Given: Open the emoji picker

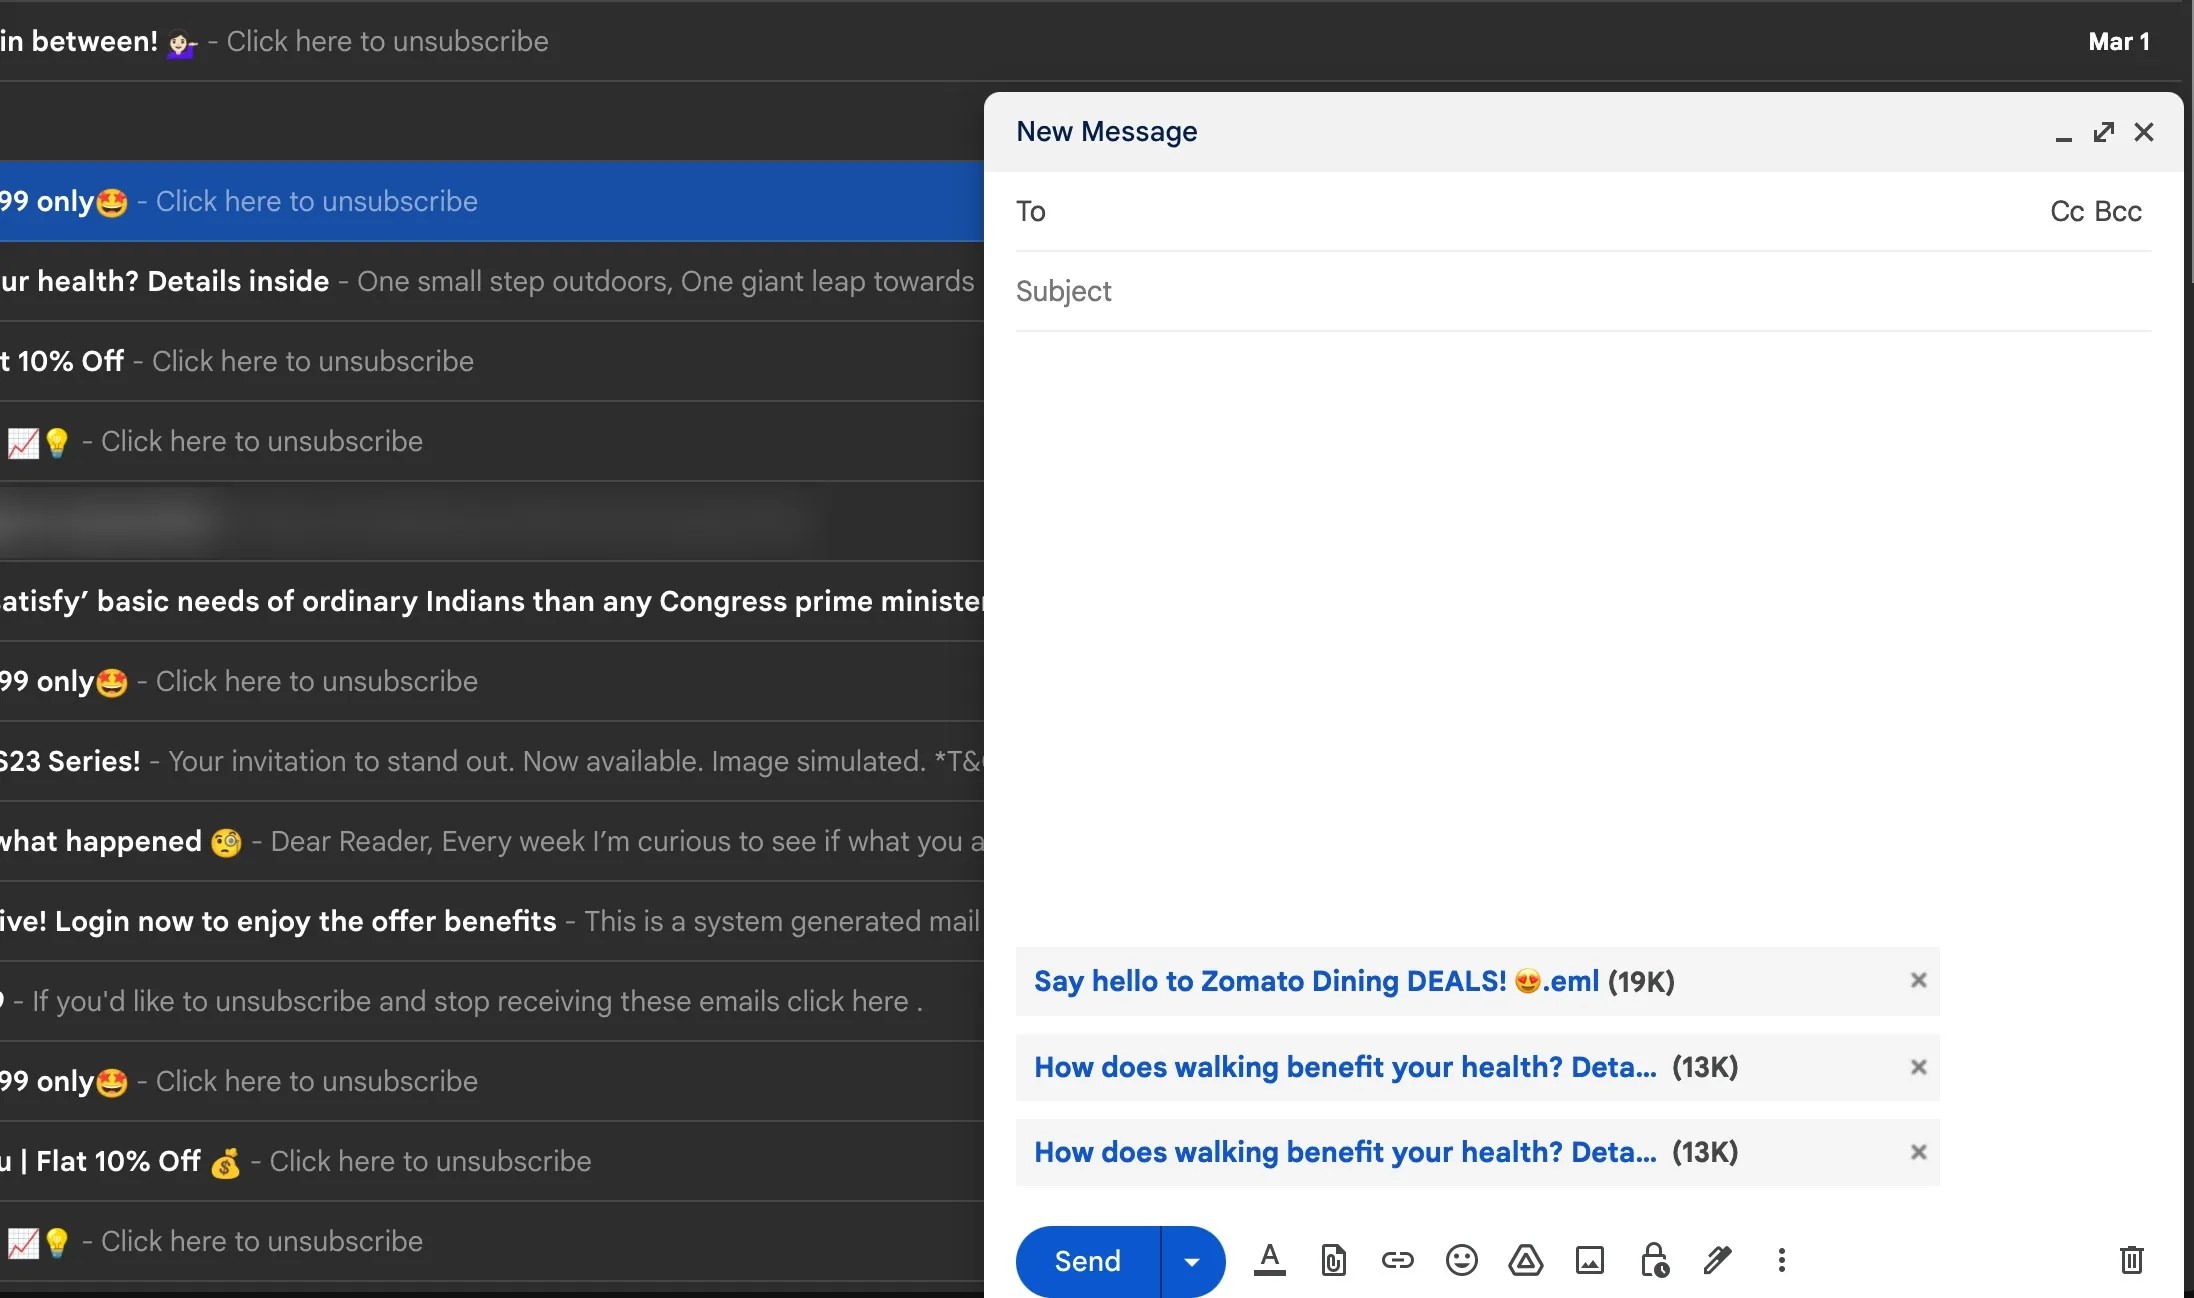Looking at the screenshot, I should pyautogui.click(x=1461, y=1261).
